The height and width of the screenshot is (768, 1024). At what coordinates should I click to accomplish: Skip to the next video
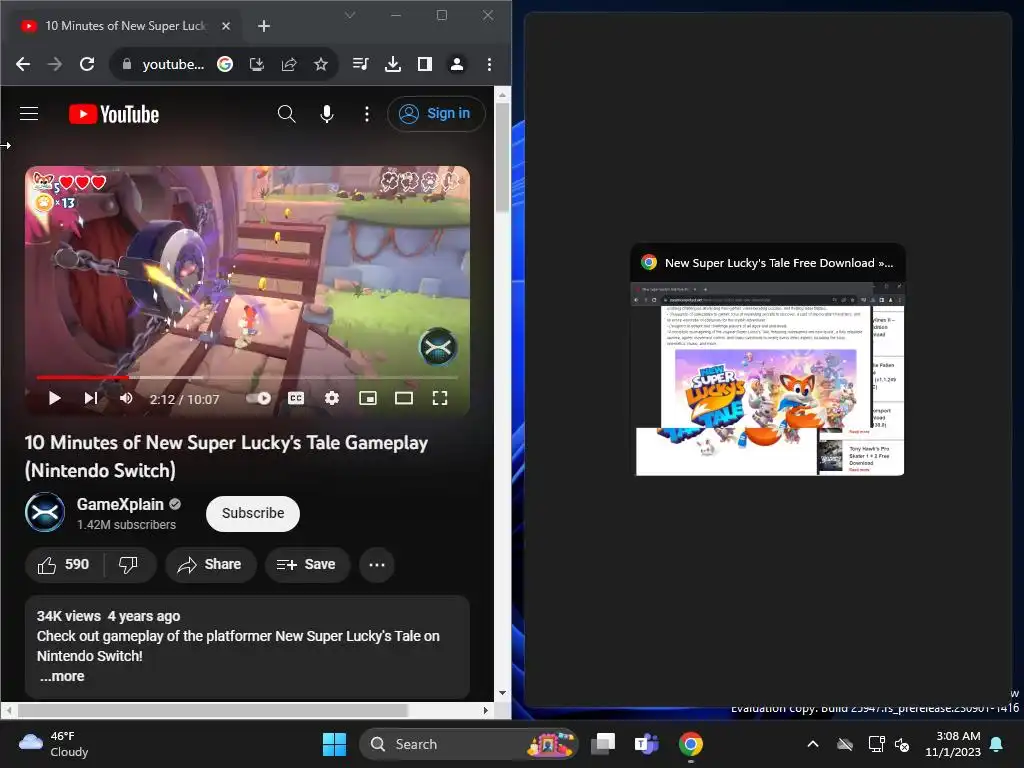[91, 398]
